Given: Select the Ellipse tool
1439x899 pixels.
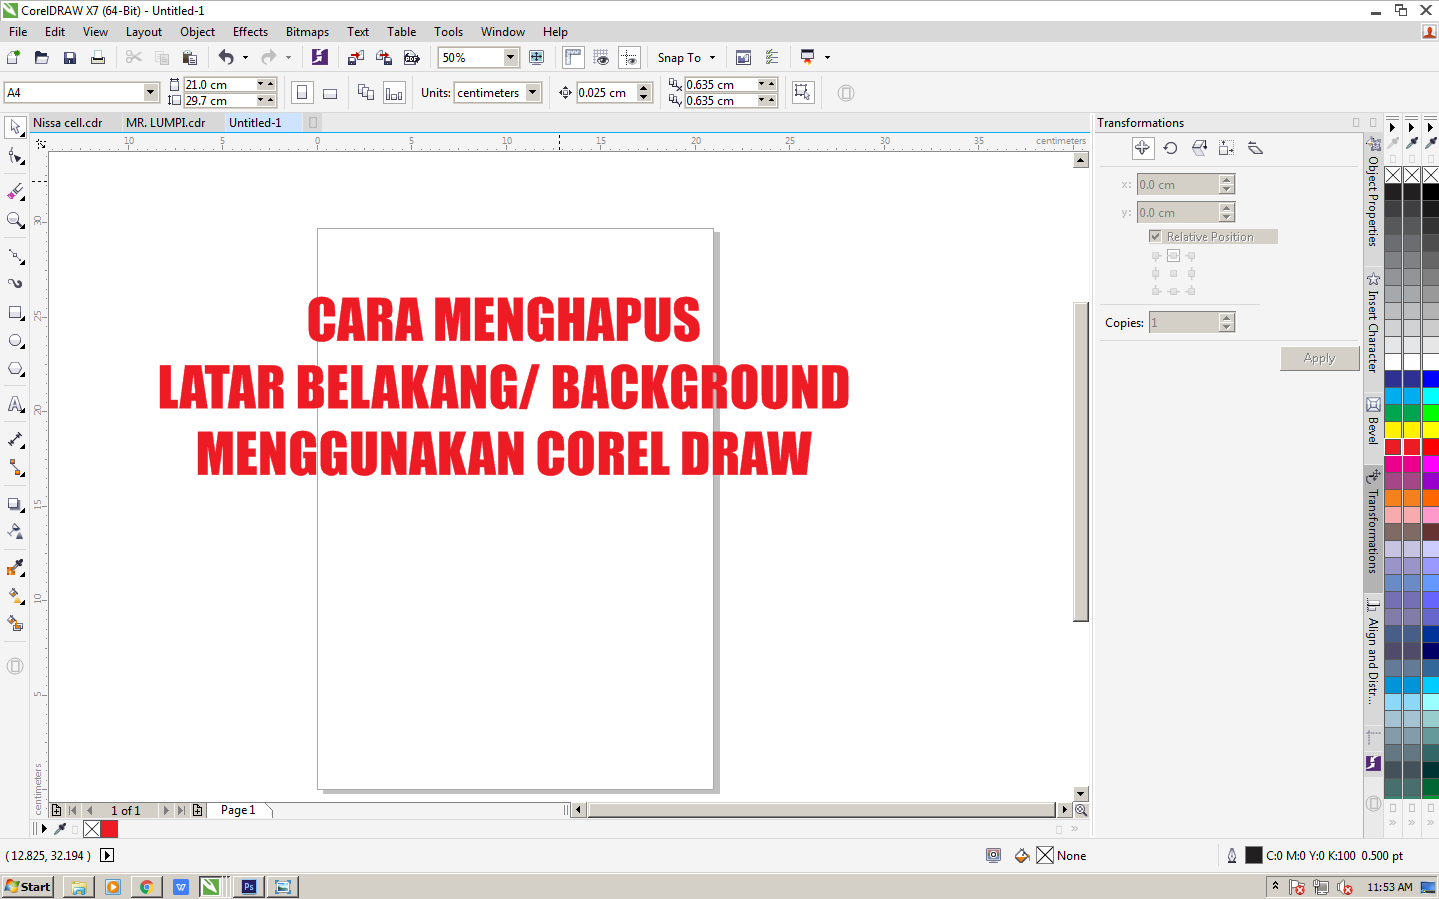Looking at the screenshot, I should 15,341.
